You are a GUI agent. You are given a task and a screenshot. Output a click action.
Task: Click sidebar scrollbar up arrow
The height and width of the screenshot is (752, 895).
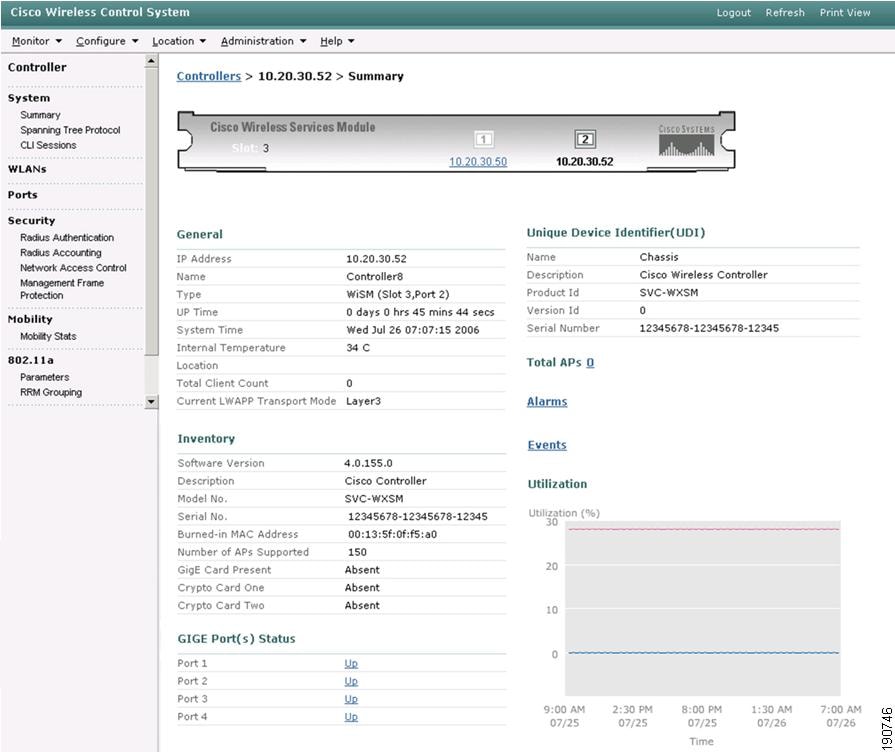[151, 61]
